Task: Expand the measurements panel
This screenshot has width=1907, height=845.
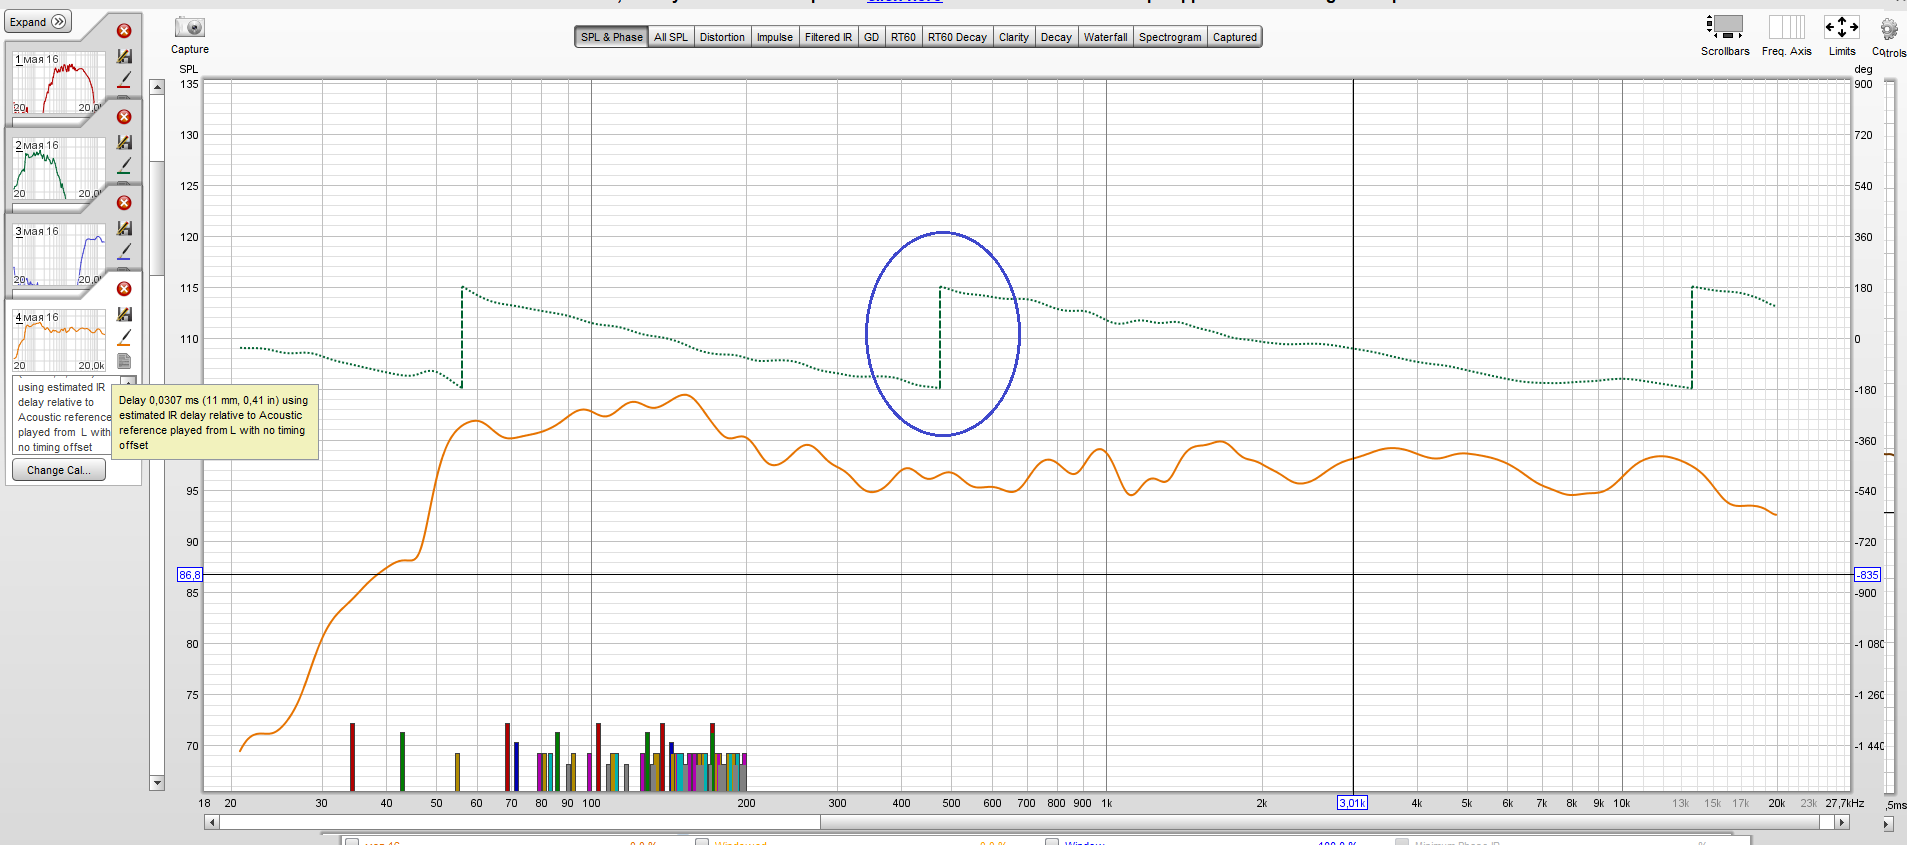Action: pos(39,22)
